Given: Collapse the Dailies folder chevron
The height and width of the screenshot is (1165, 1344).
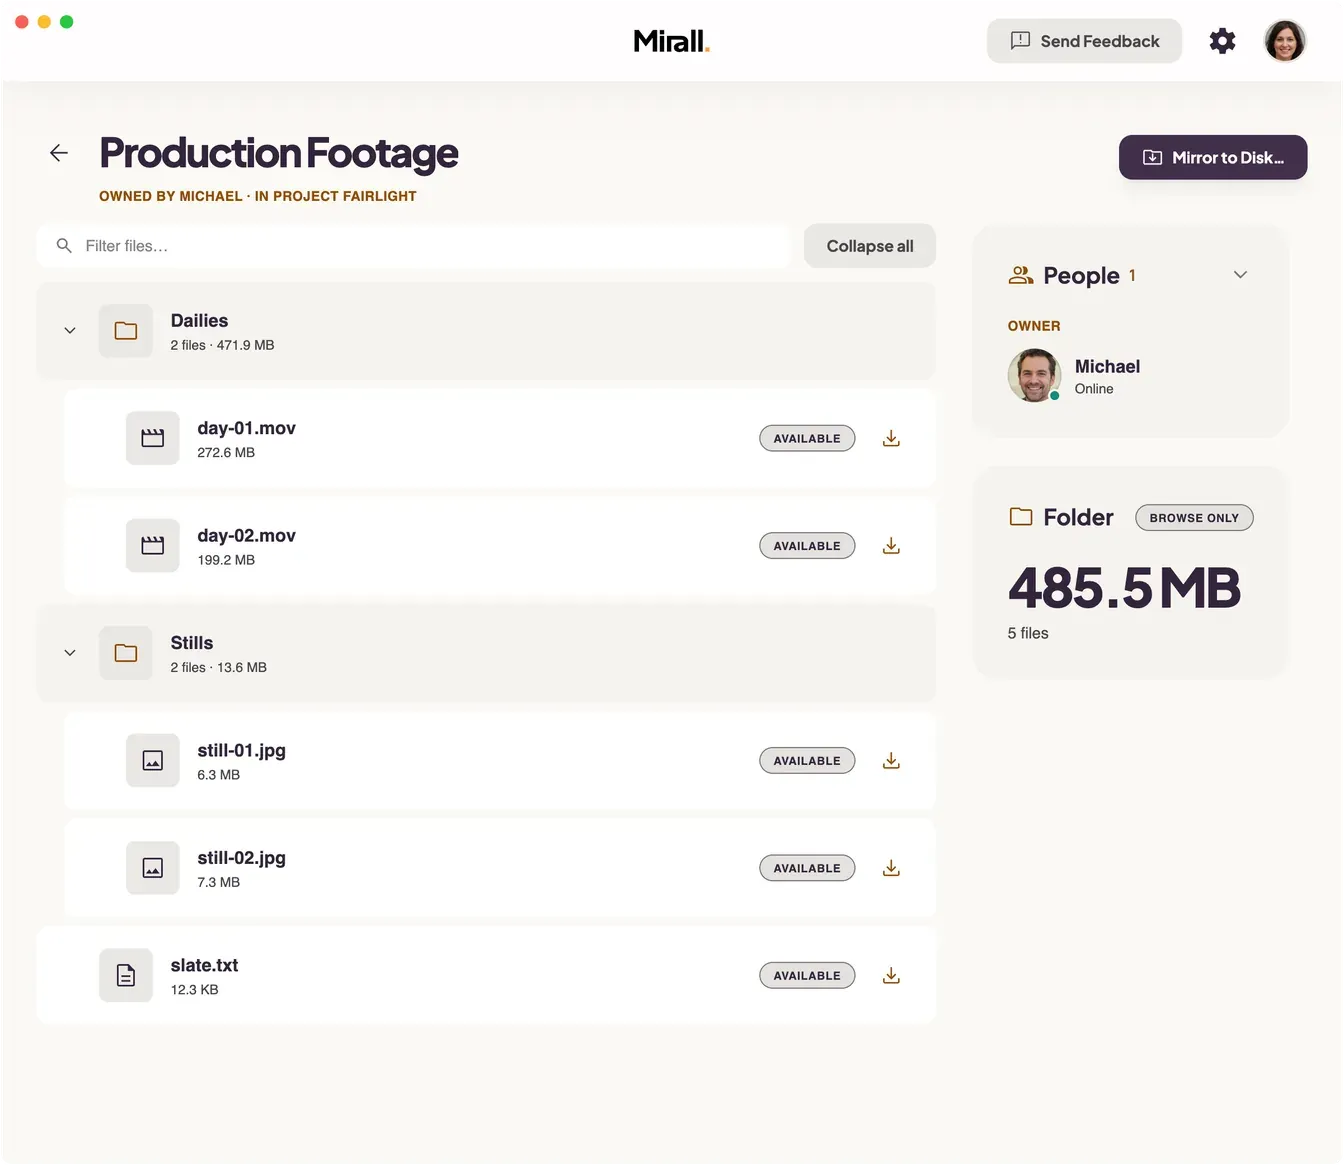Looking at the screenshot, I should [x=70, y=331].
